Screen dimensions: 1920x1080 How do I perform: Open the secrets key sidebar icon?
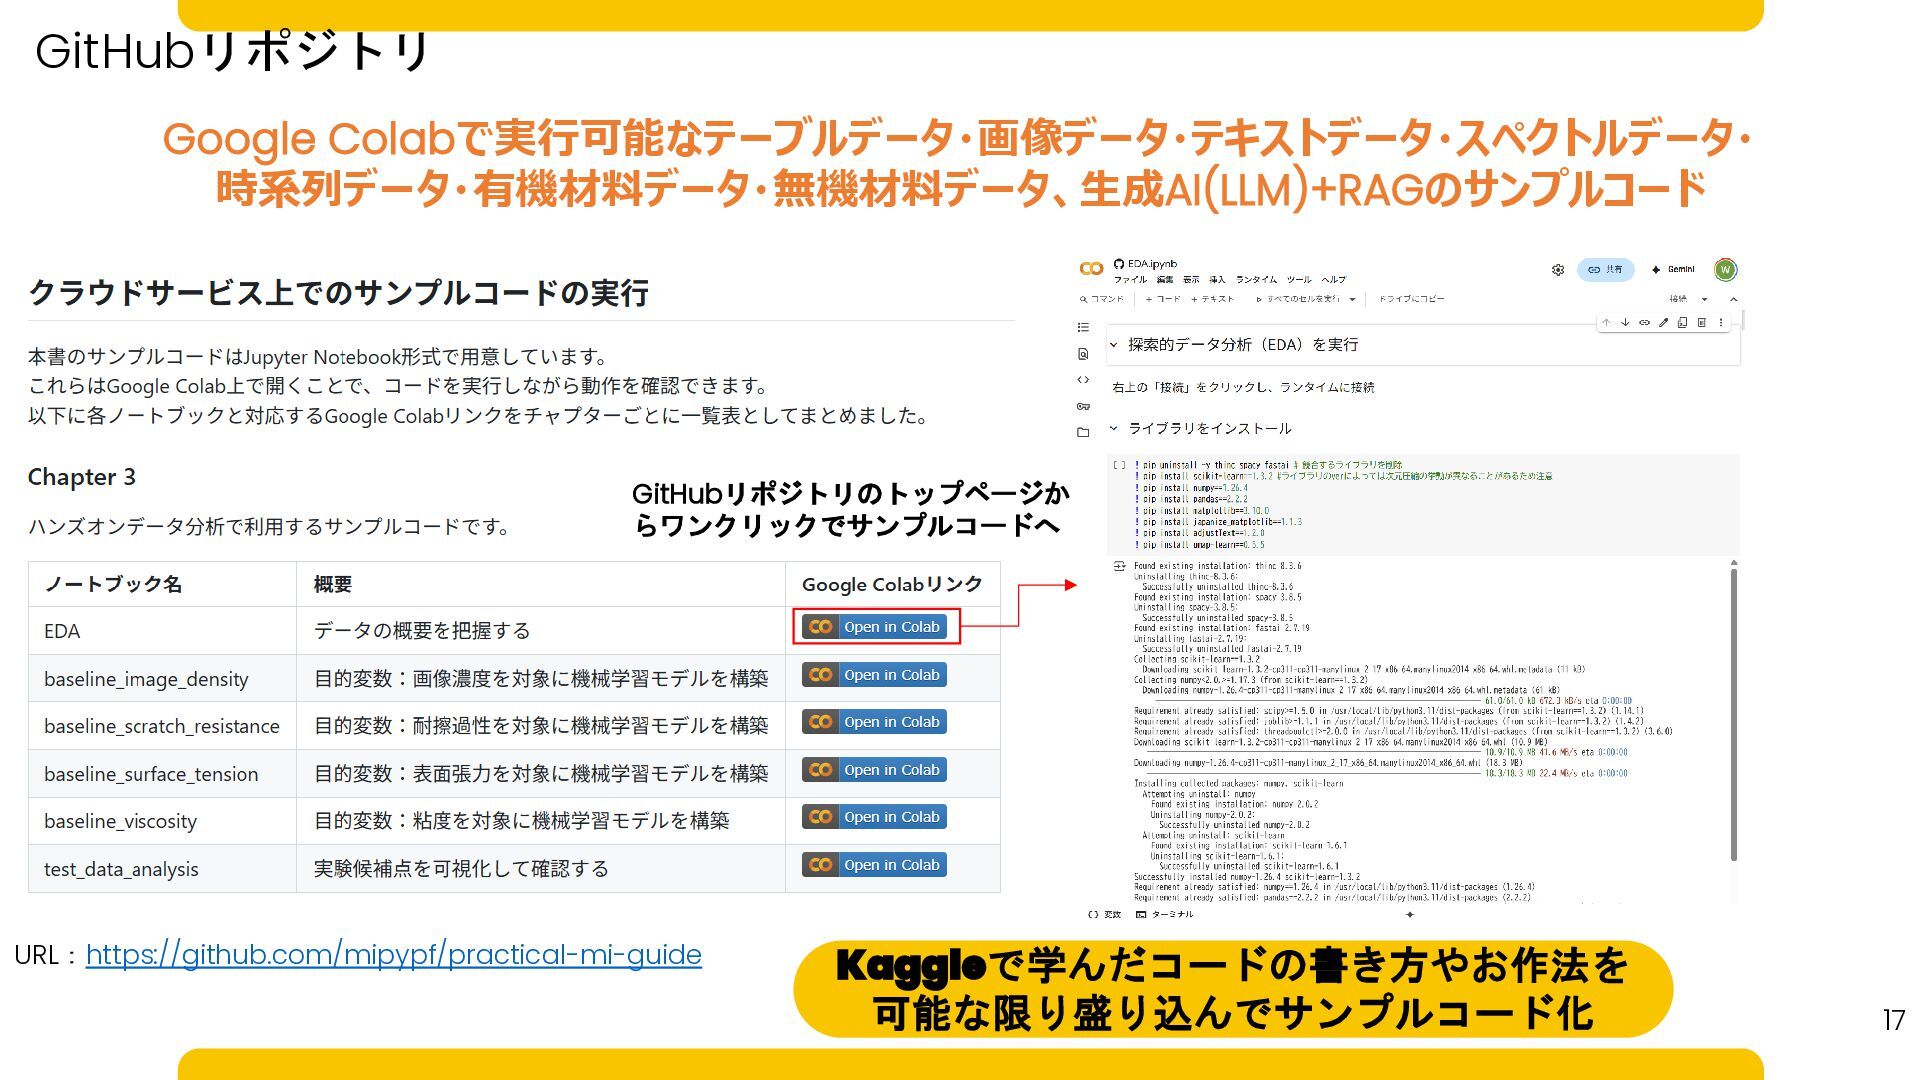[1083, 406]
